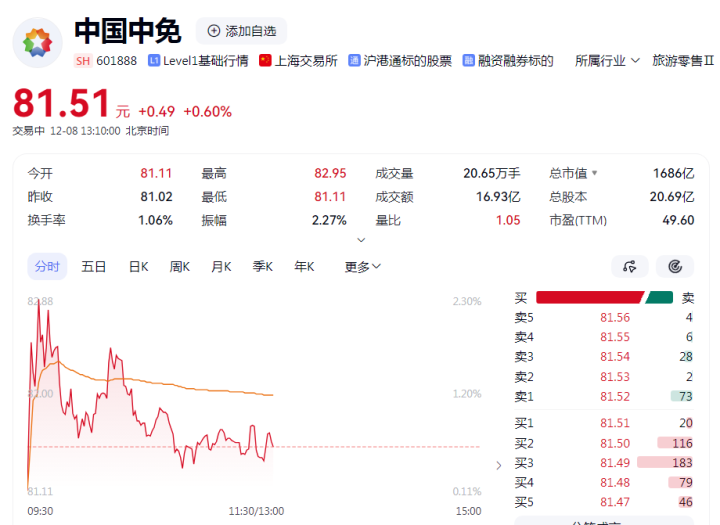This screenshot has width=720, height=525.
Task: Add stock via 添加自选 button
Action: 241,31
